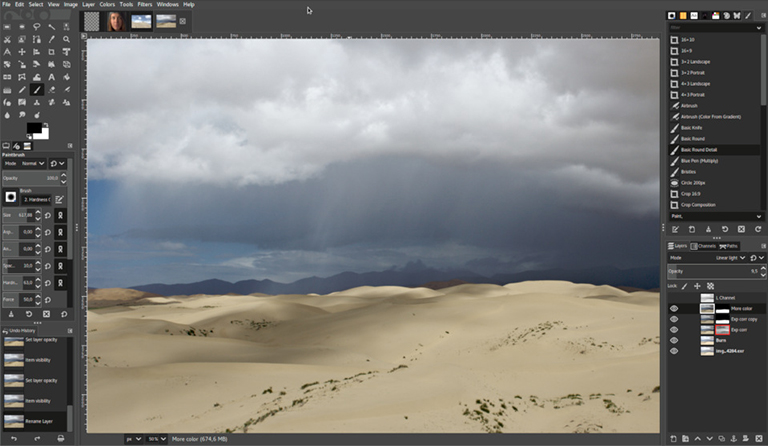
Task: Toggle visibility of Exp corr copy layer
Action: [x=674, y=319]
